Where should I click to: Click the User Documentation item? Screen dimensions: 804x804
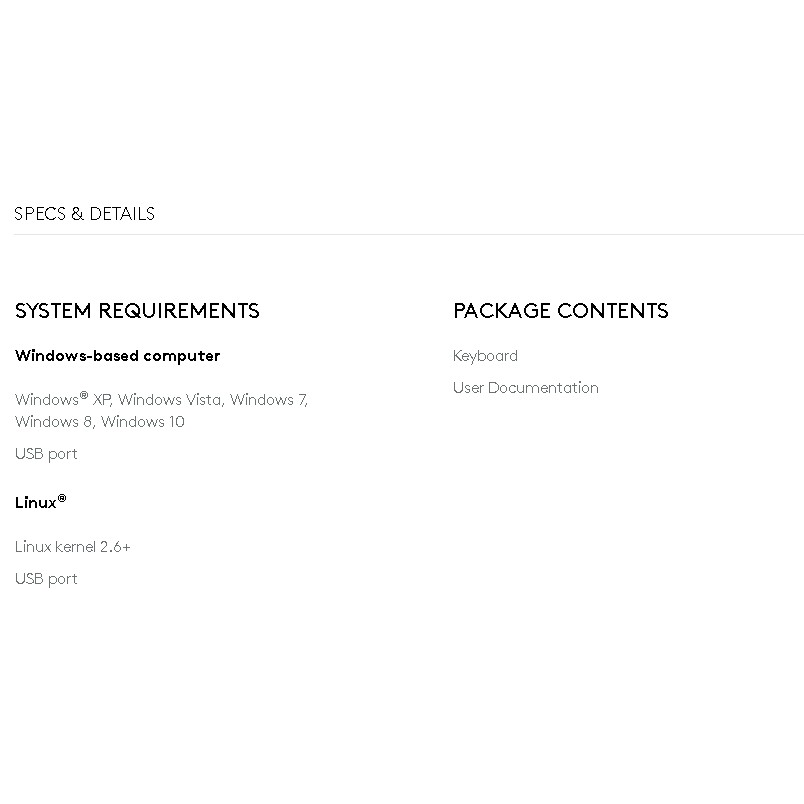pos(526,388)
